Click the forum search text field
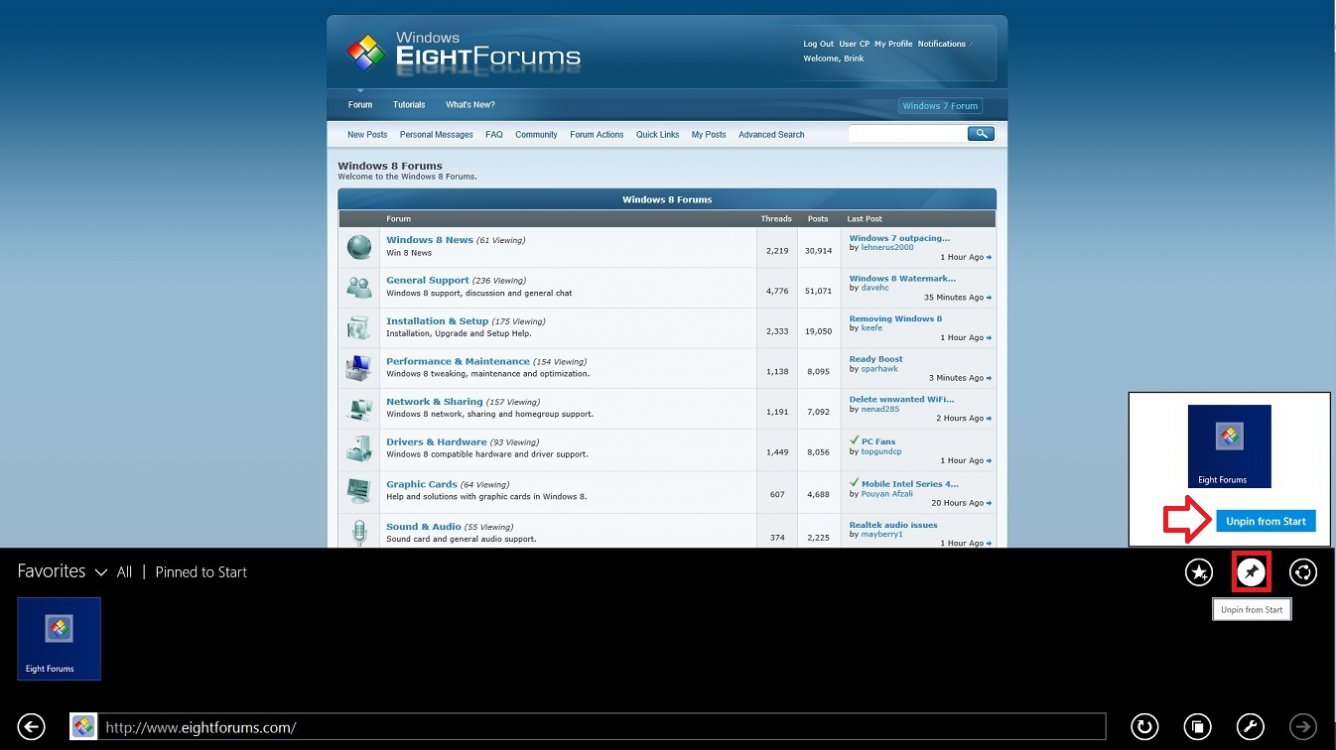Screen dimensions: 1336x750 coord(907,133)
